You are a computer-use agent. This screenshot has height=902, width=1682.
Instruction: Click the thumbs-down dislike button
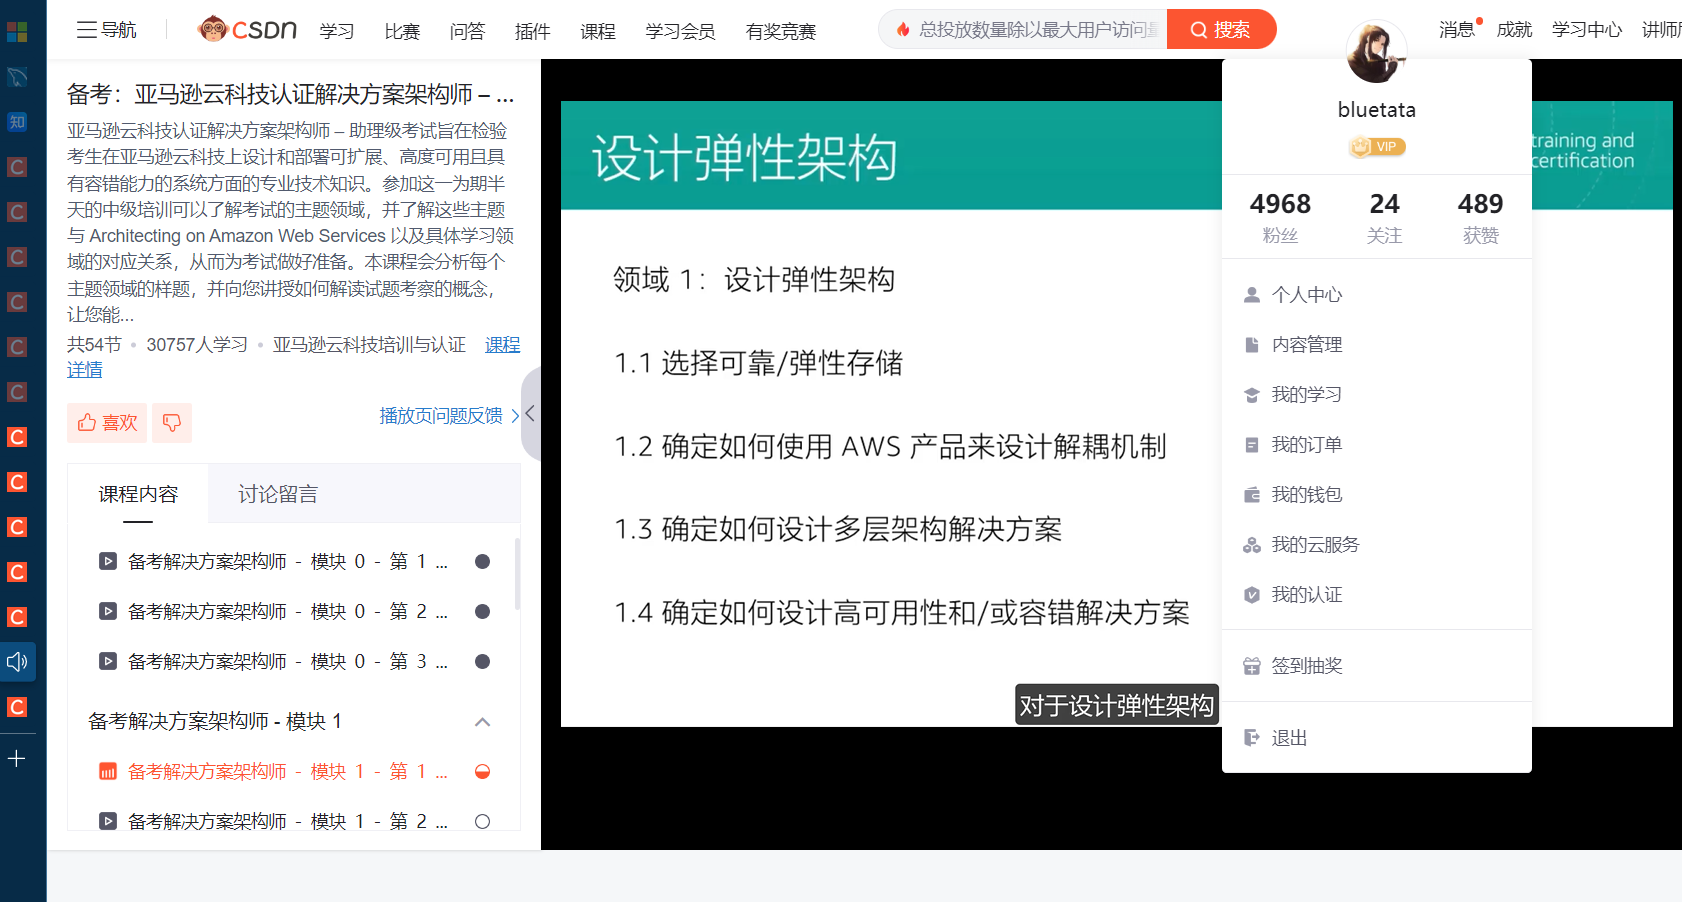pyautogui.click(x=172, y=423)
